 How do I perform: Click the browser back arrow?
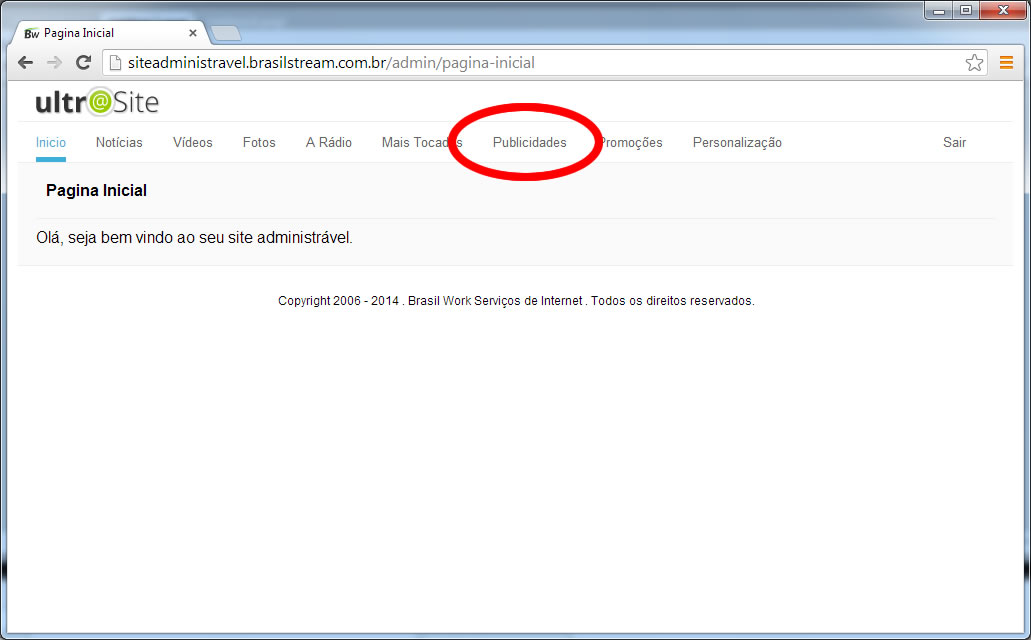24,62
